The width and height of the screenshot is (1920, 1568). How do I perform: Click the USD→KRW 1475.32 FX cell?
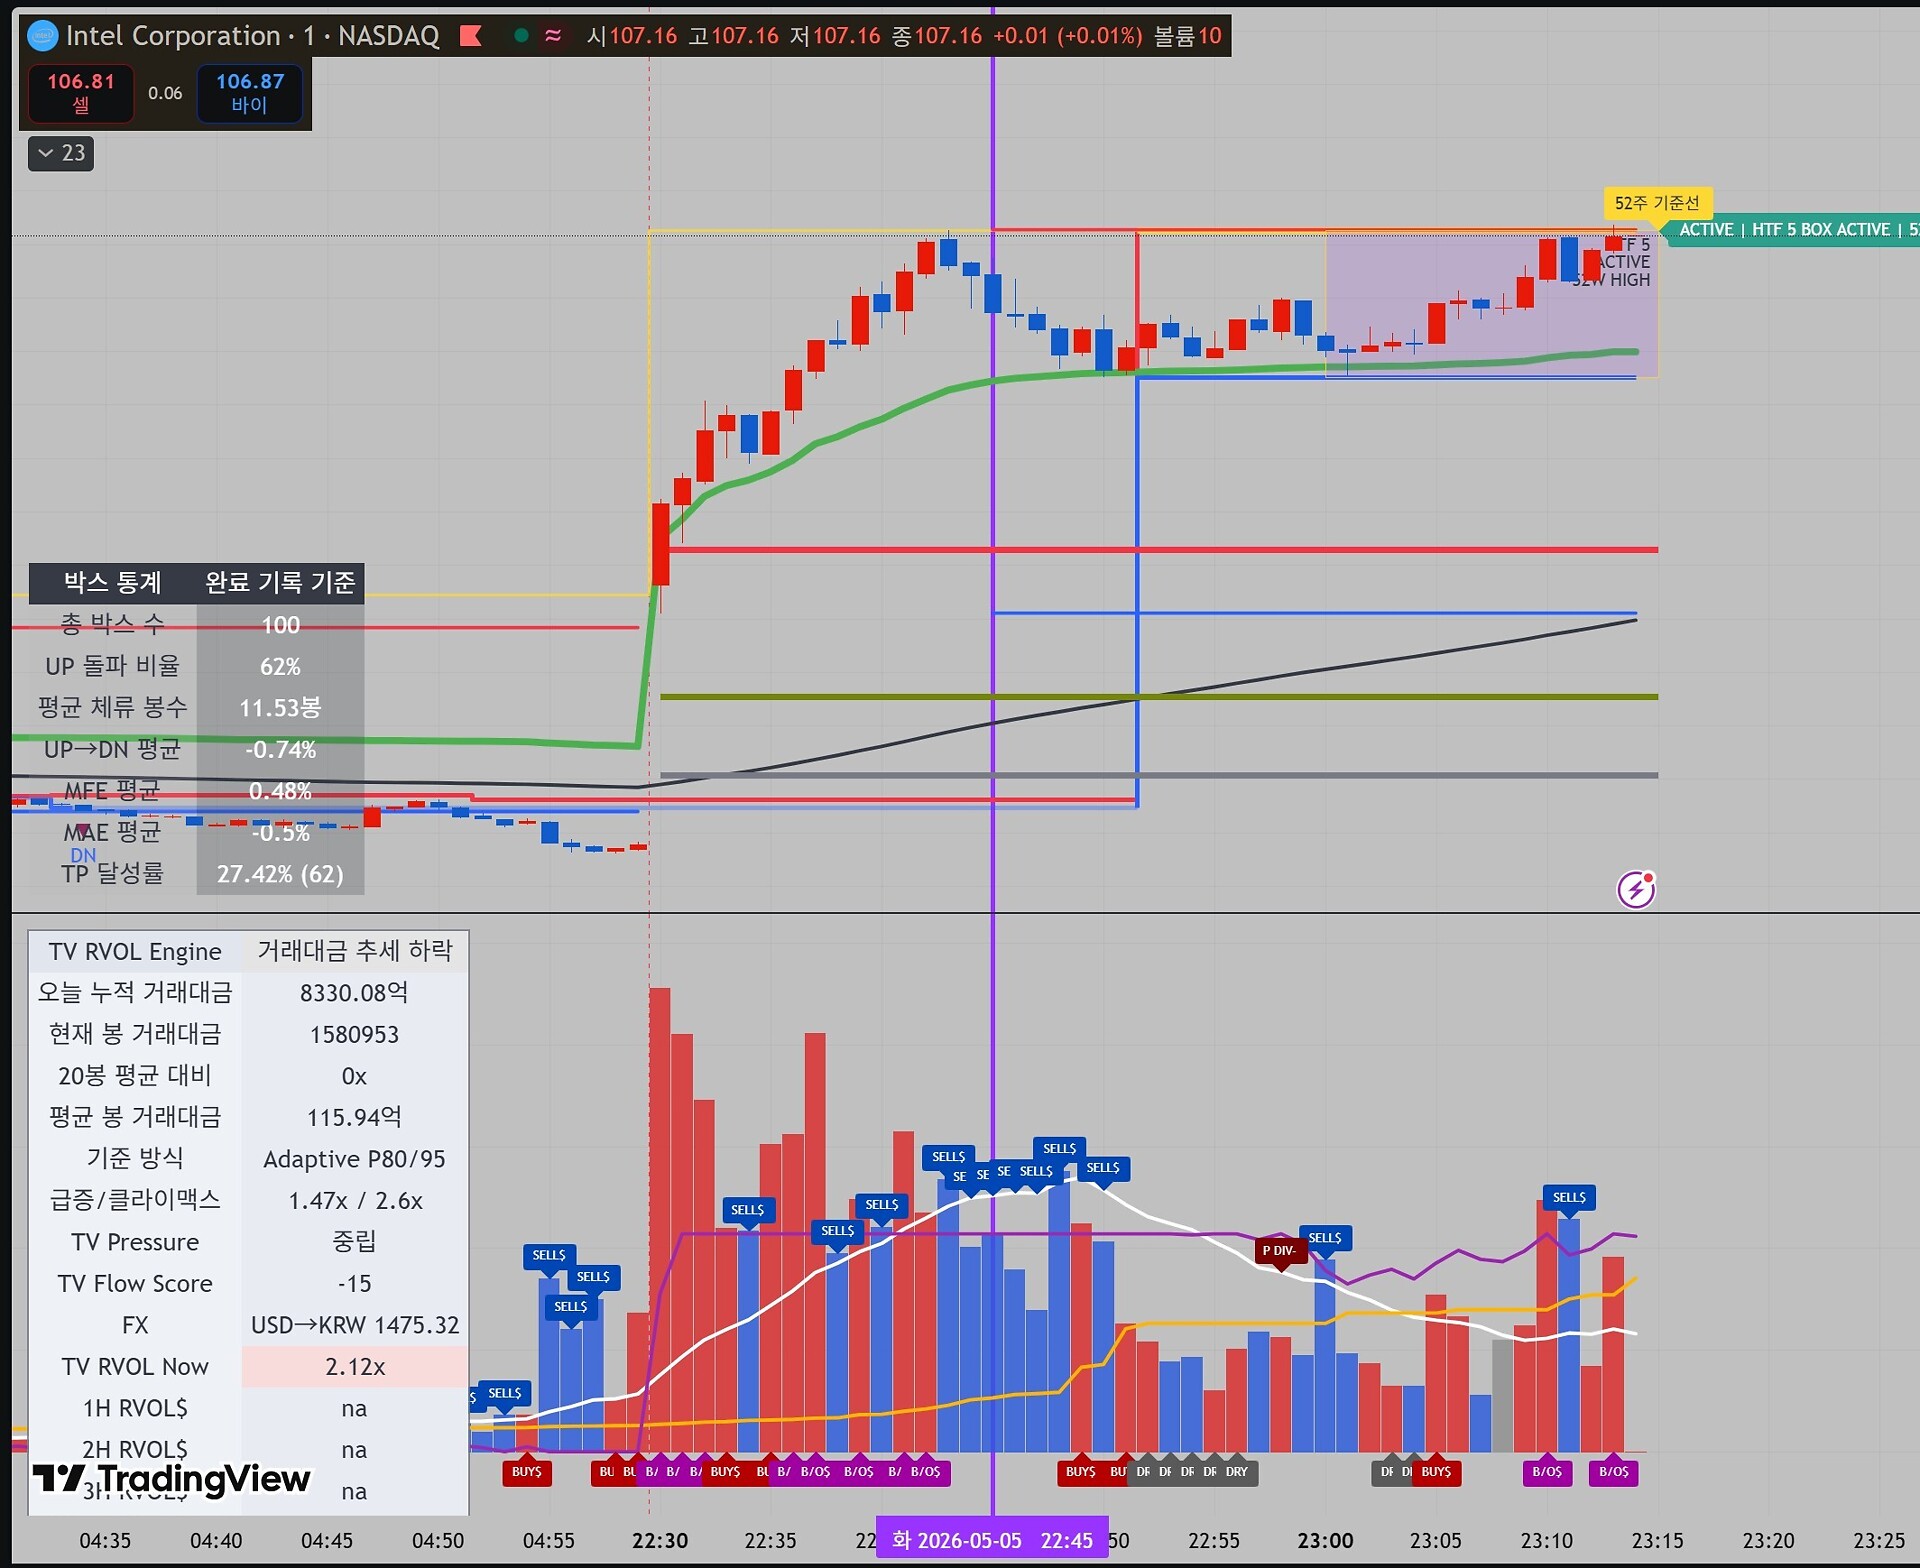[x=355, y=1325]
